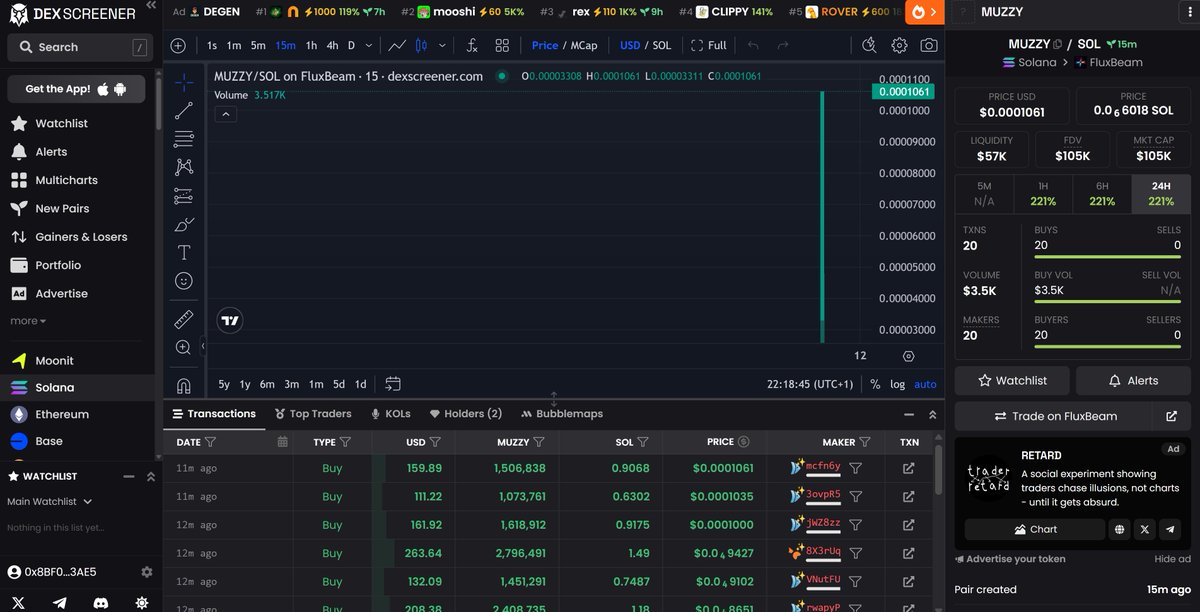The width and height of the screenshot is (1200, 612).
Task: Switch to the candlestick chart style
Action: pos(421,45)
